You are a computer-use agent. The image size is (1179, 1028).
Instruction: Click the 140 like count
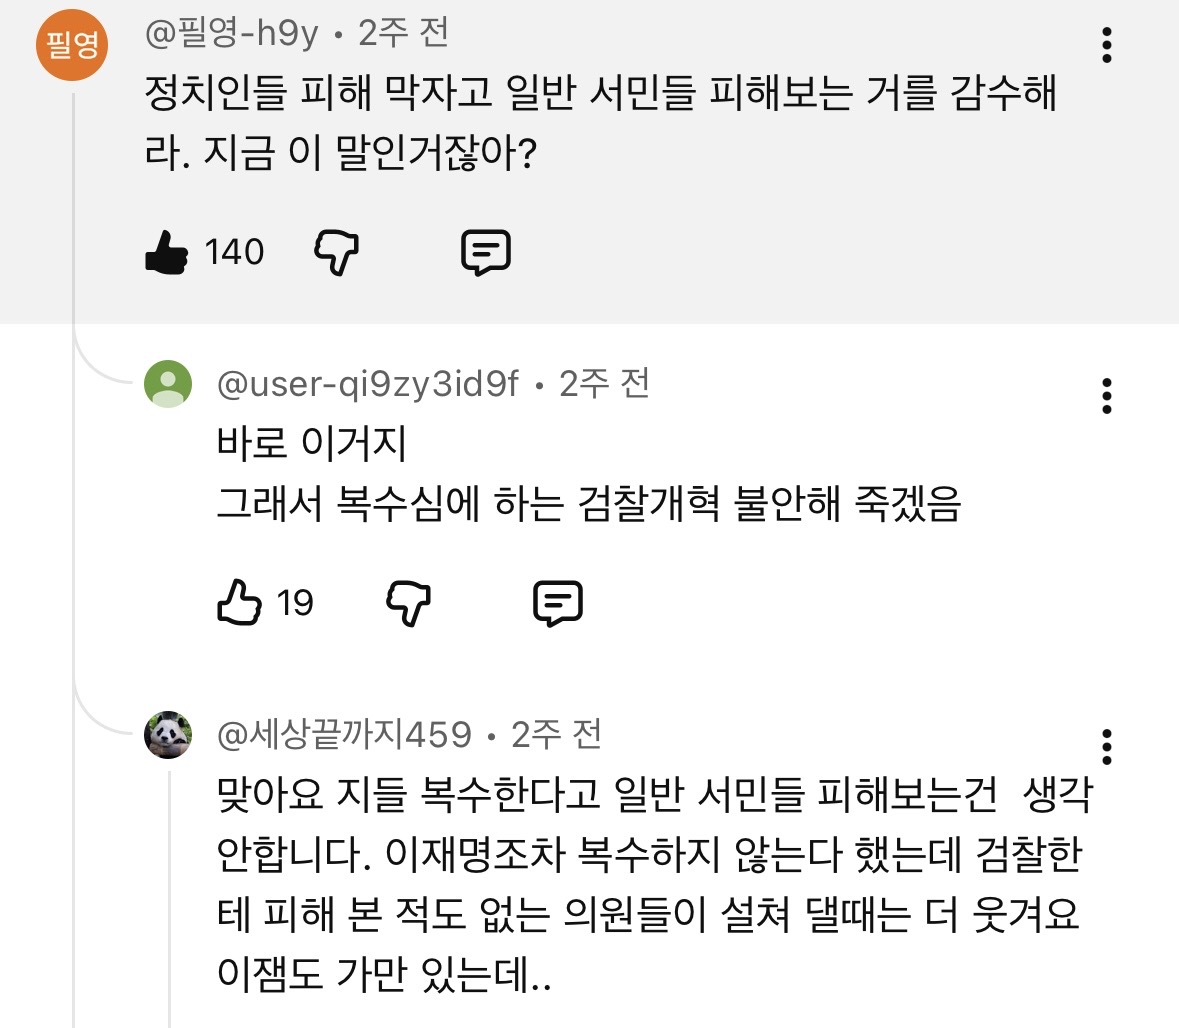coord(234,252)
